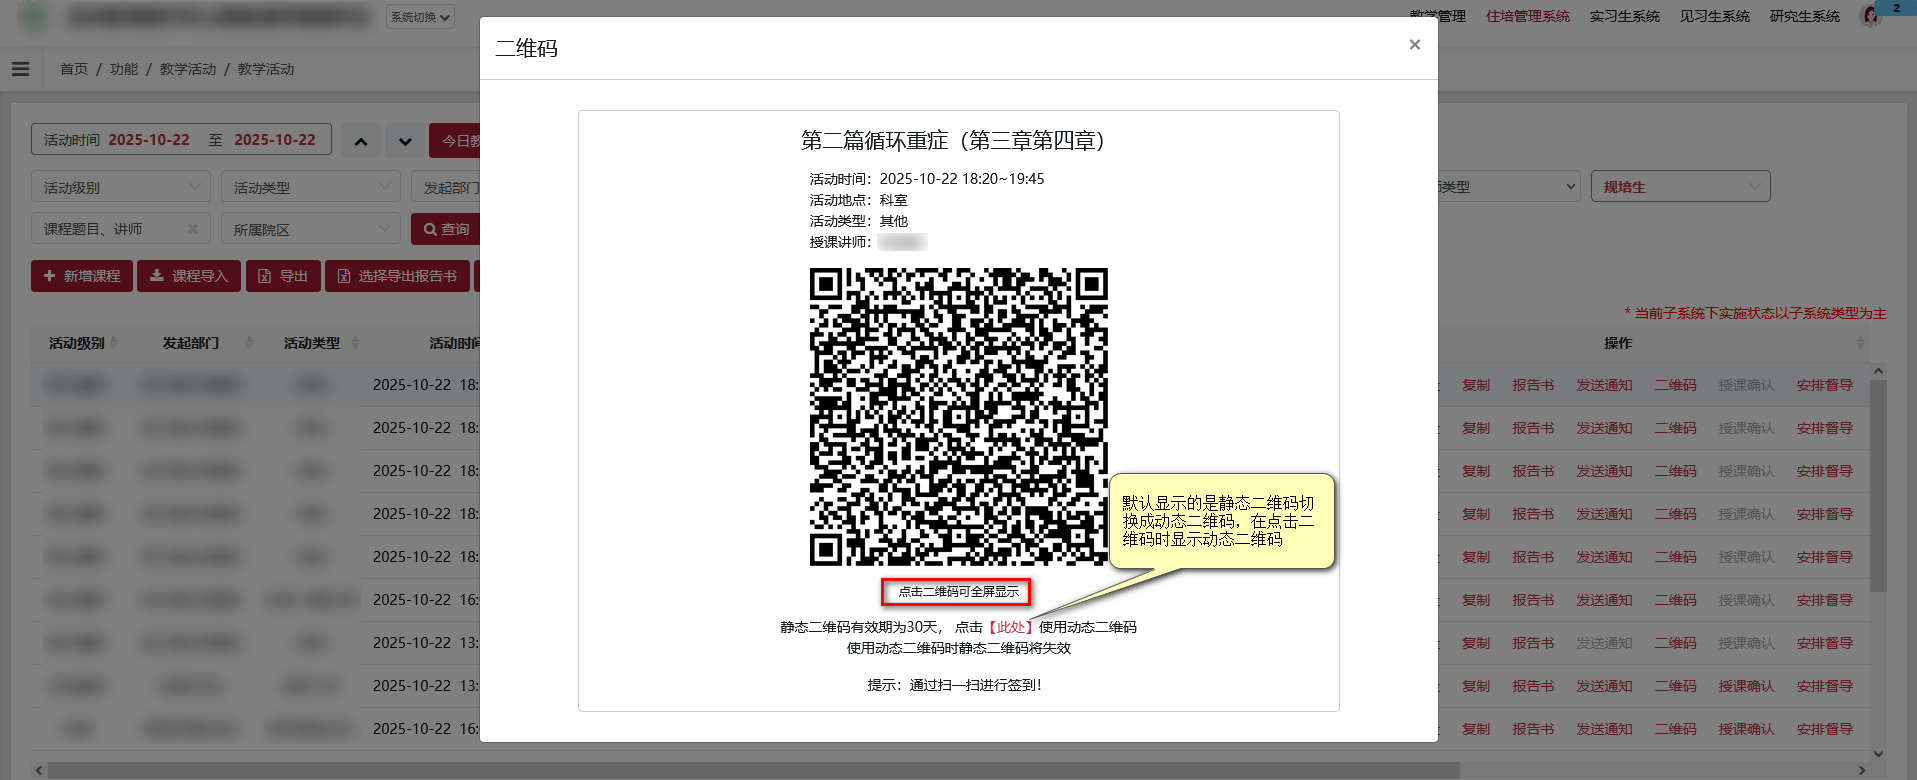
Task: Click the horizontal scrollbar left arrow
Action: point(39,770)
